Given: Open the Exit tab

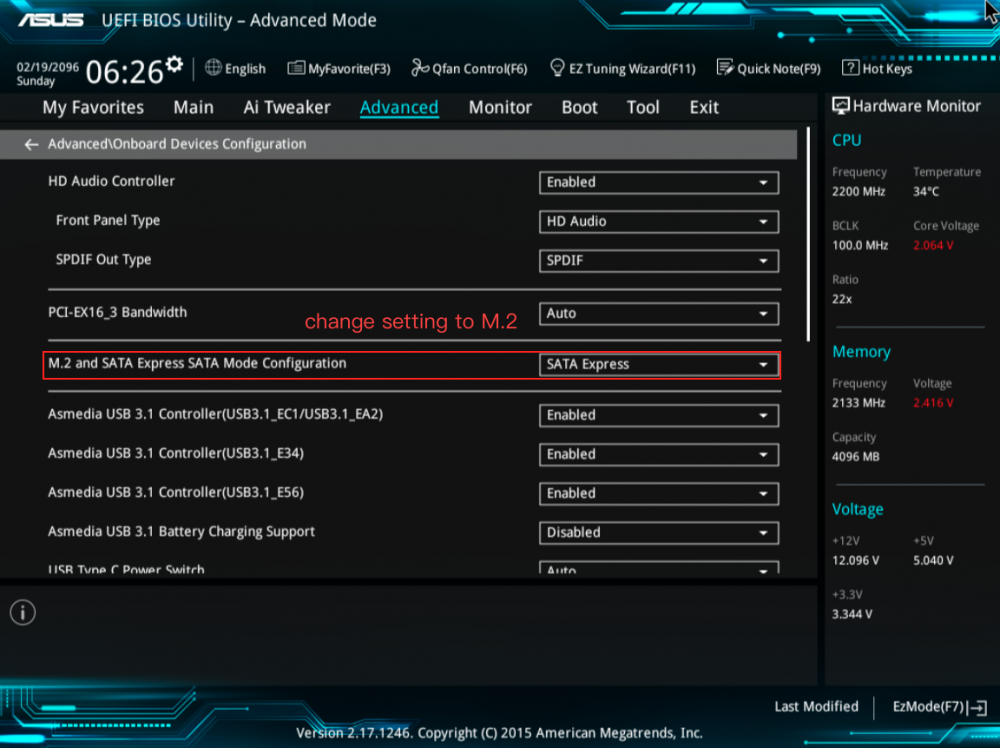Looking at the screenshot, I should [704, 107].
